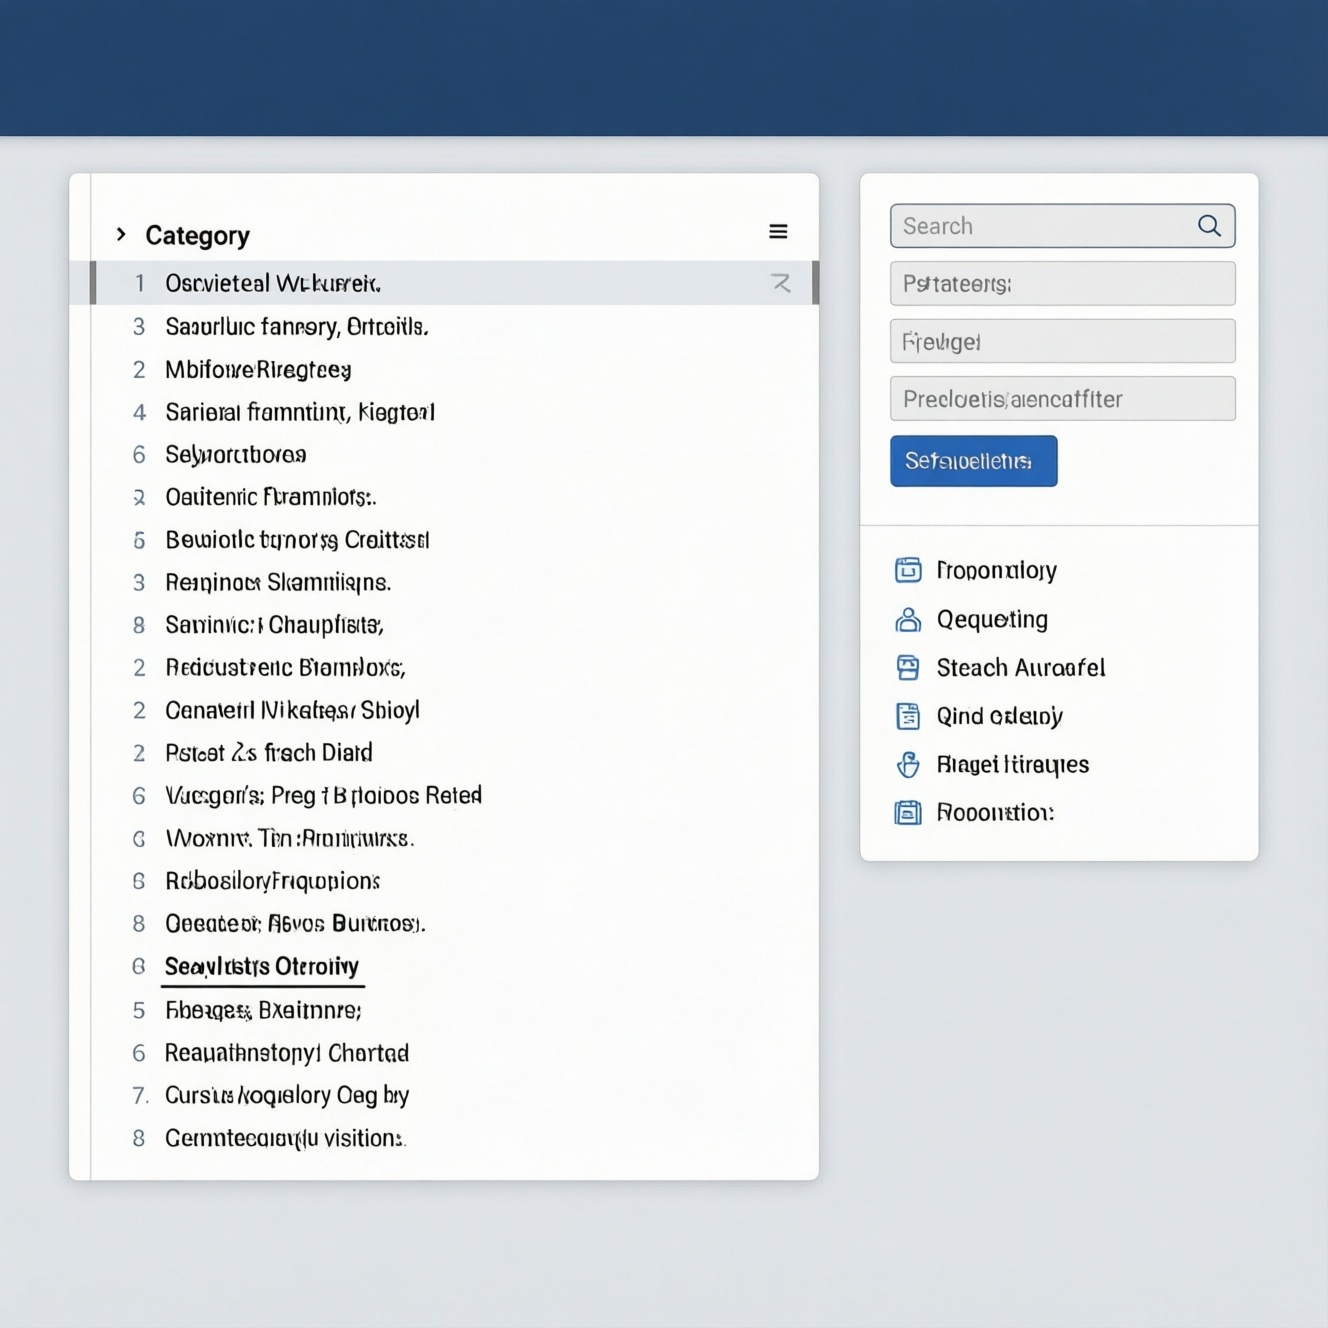Collapse the first selected row's arrow icon
Viewport: 1328px width, 1328px height.
click(x=781, y=283)
